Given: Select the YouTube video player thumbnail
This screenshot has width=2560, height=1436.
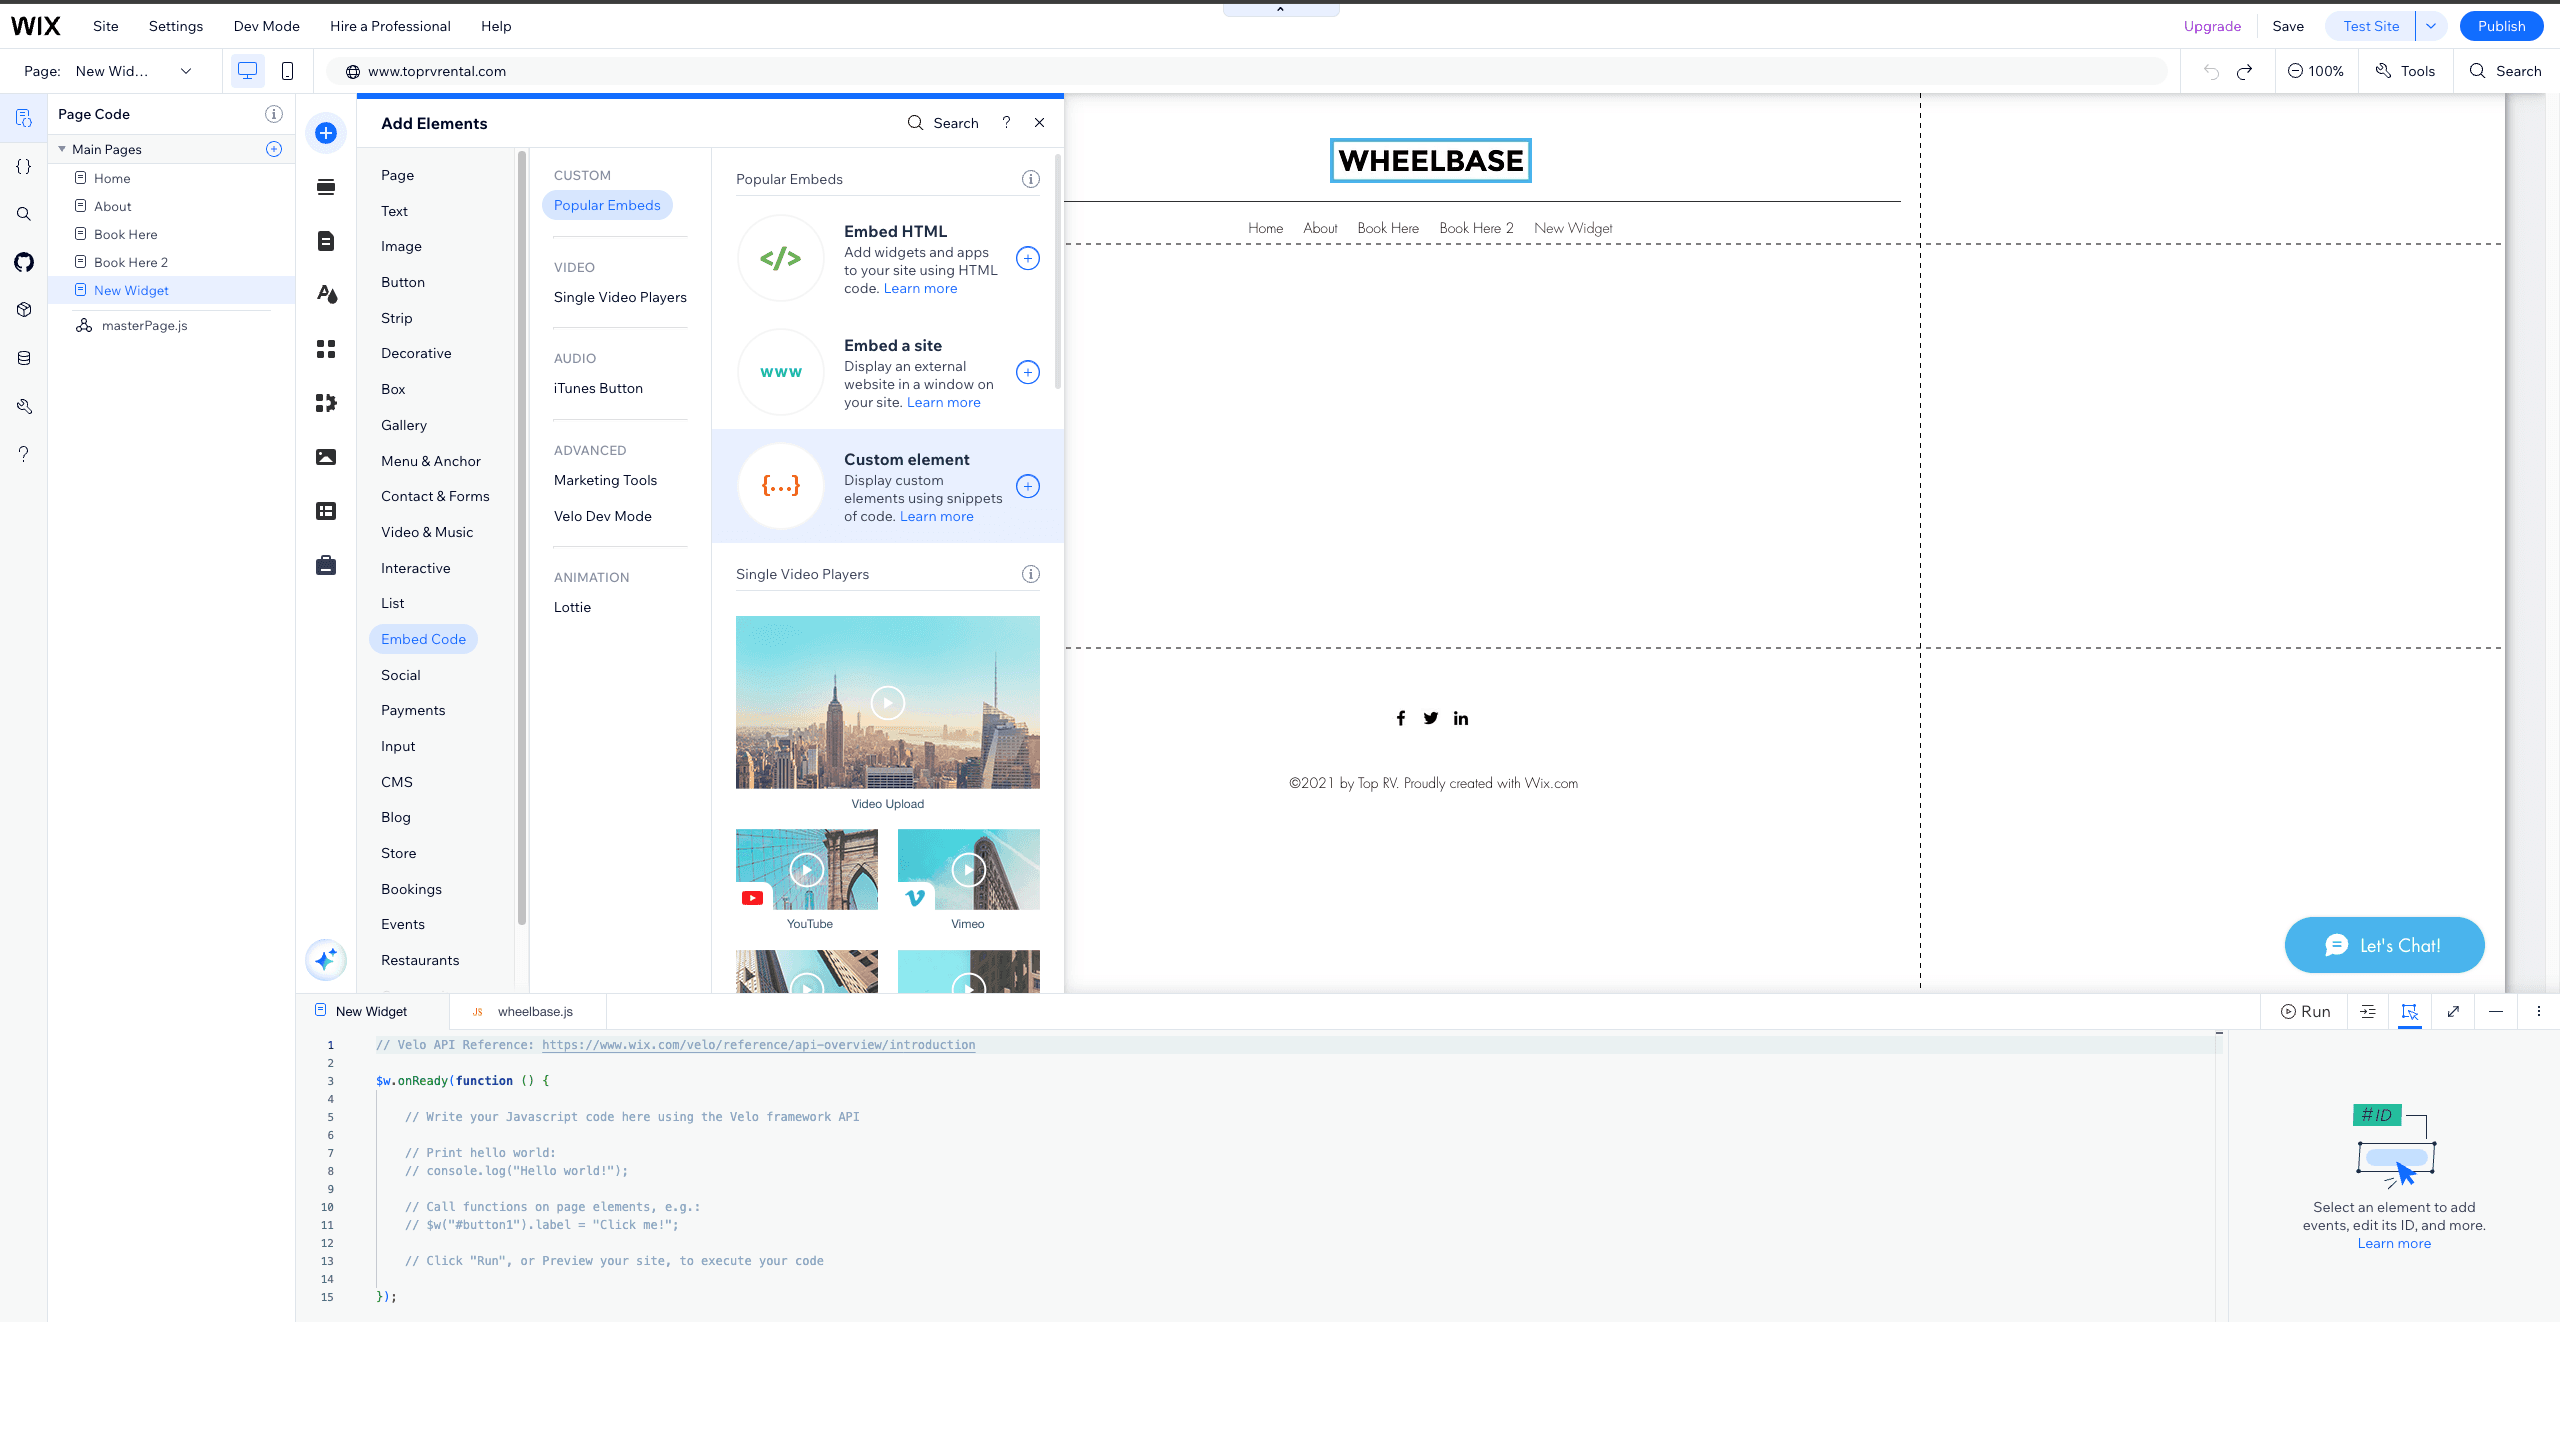Looking at the screenshot, I should (x=806, y=869).
